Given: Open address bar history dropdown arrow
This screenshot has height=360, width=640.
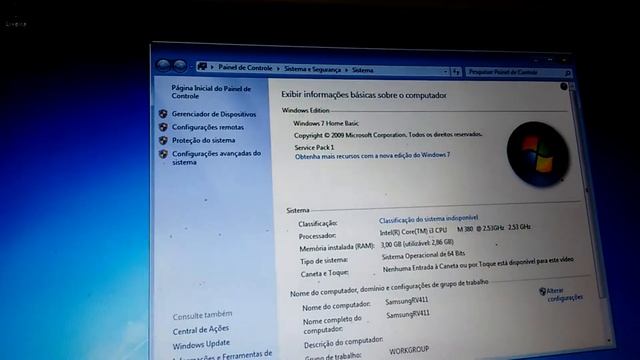Looking at the screenshot, I should [445, 71].
